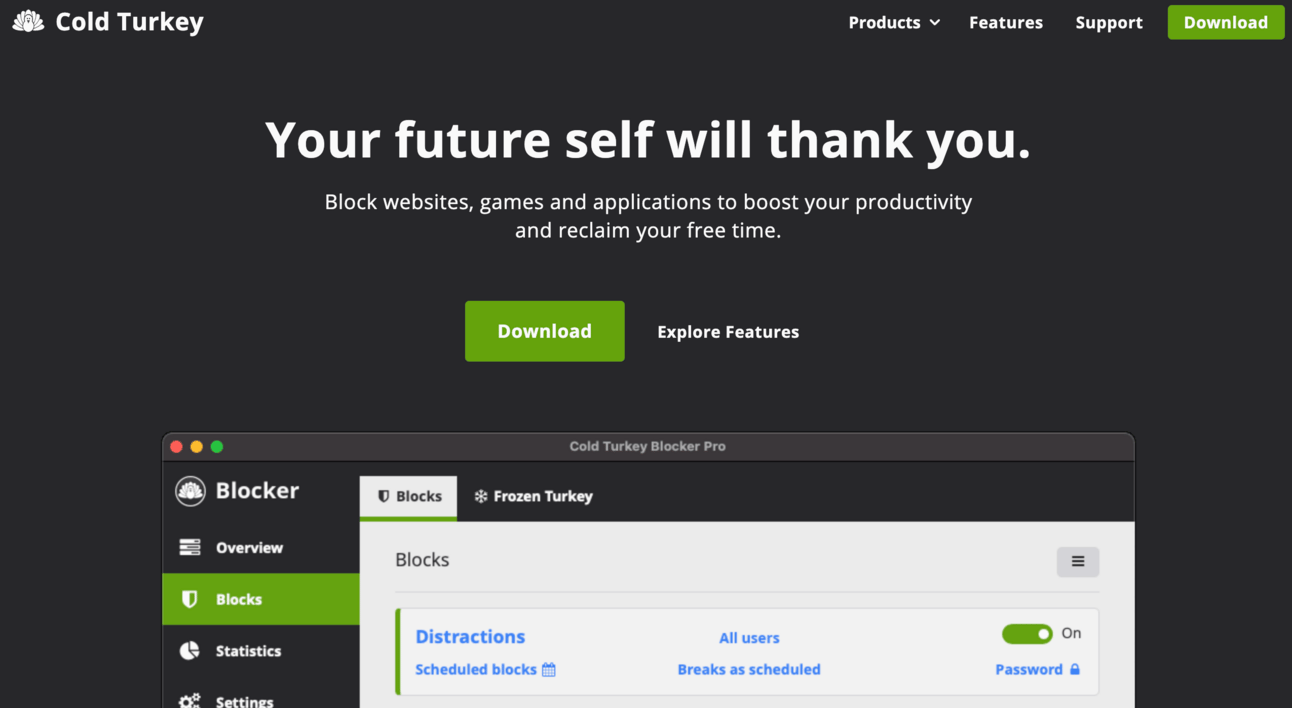Screen dimensions: 1292x708
Task: Click the Cold Turkey brand name text
Action: click(x=129, y=21)
